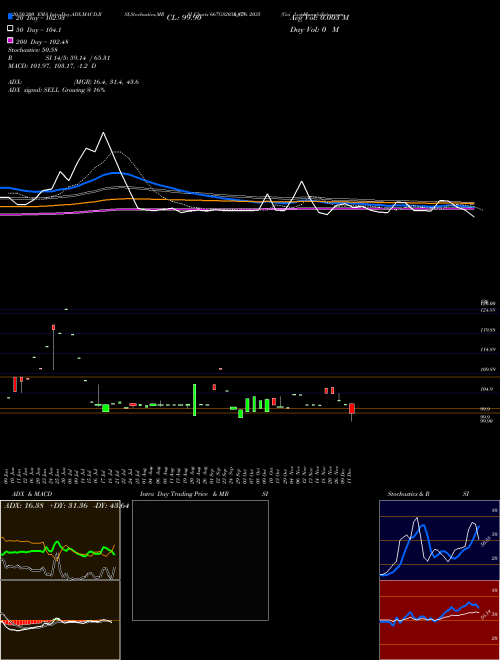Click the white 50 Day legend swatch
Viewport: 500px width, 660px height.
(10, 28)
